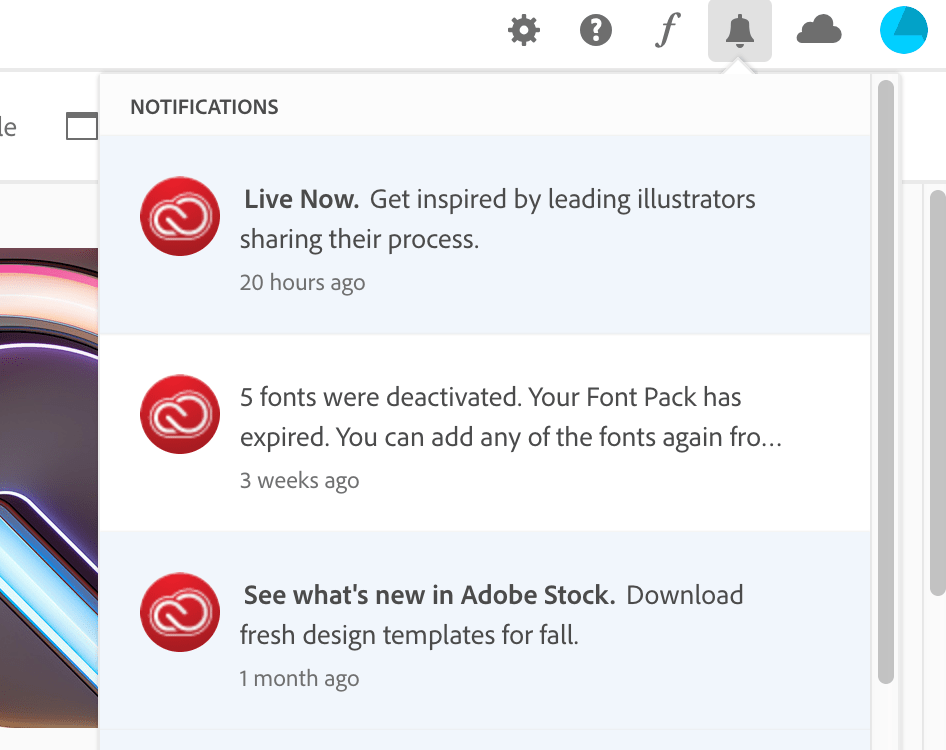This screenshot has height=750, width=946.
Task: Click Creative Cloud logo beside Live Now
Action: click(x=180, y=216)
